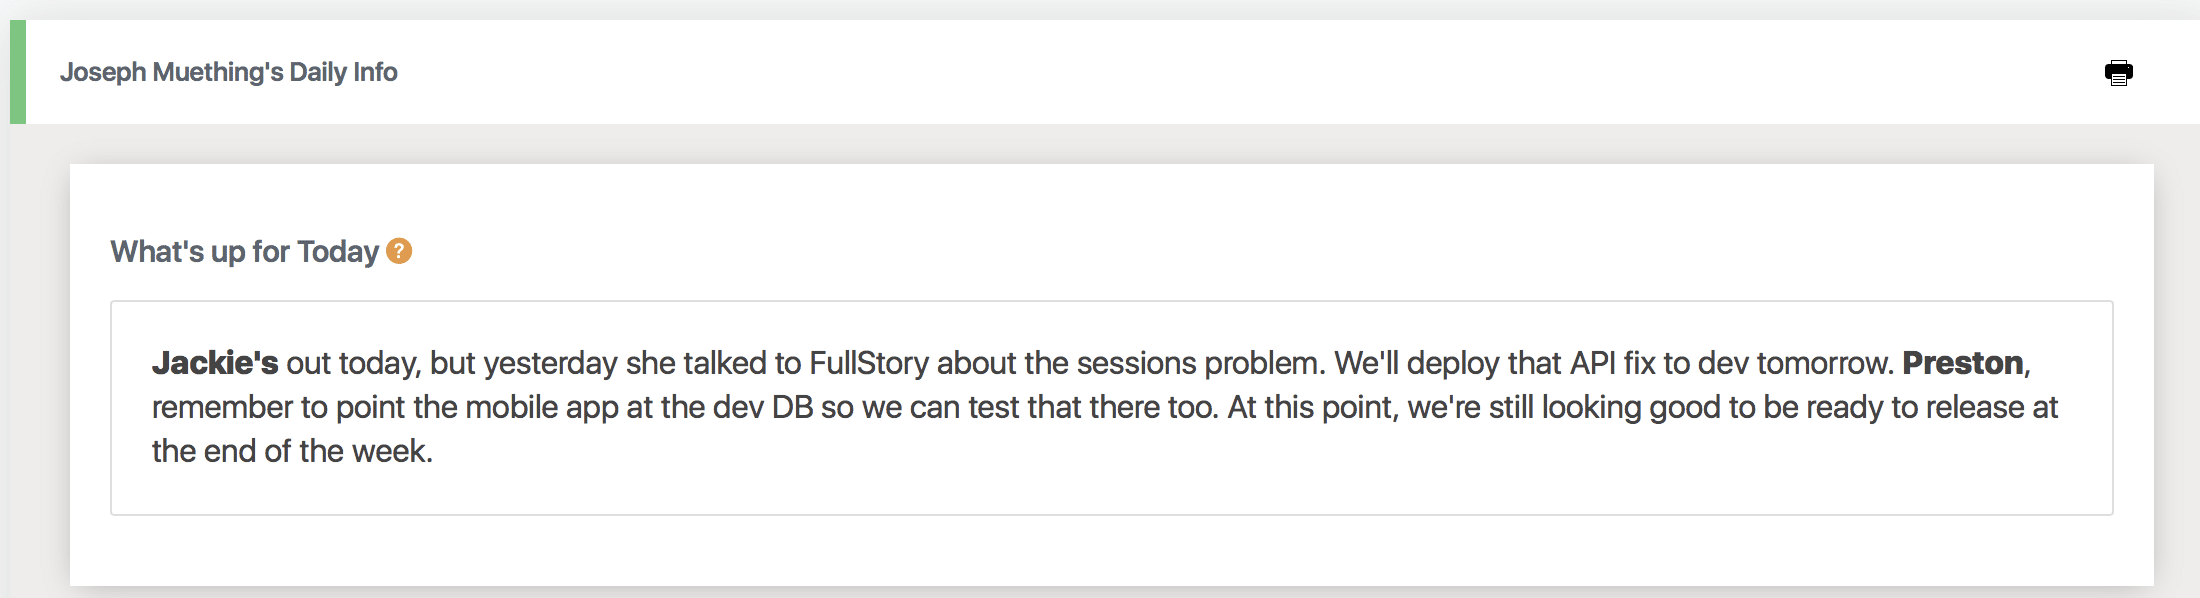Click the "Joseph Muething's Daily Info" title
This screenshot has width=2200, height=598.
click(228, 72)
